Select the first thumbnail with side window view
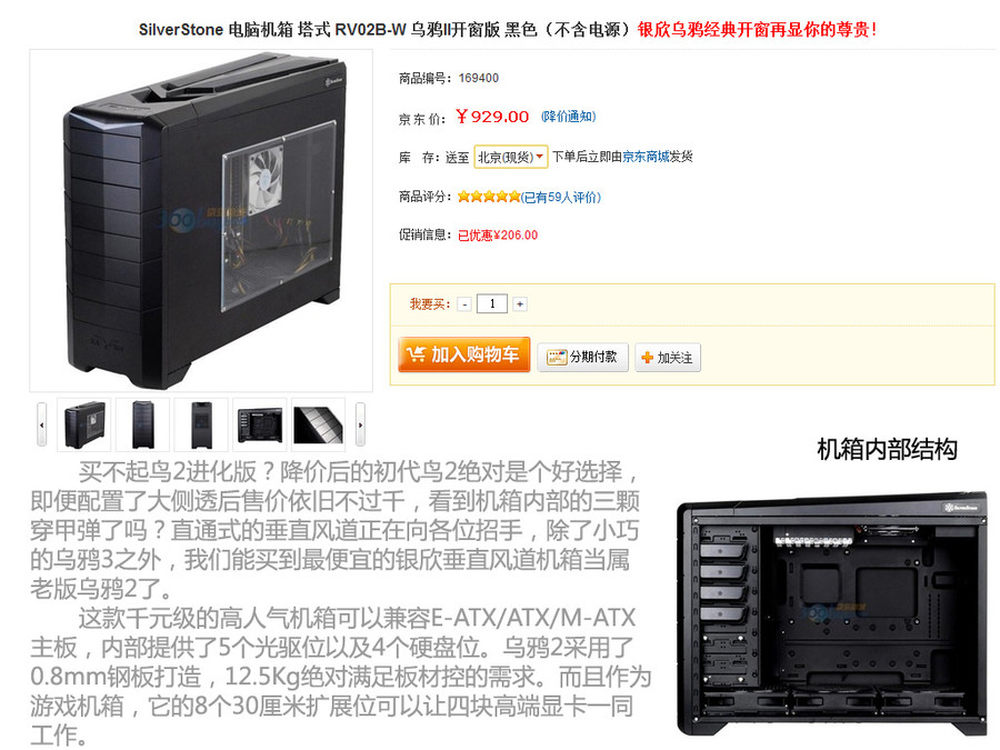The width and height of the screenshot is (1000, 750). (x=84, y=424)
